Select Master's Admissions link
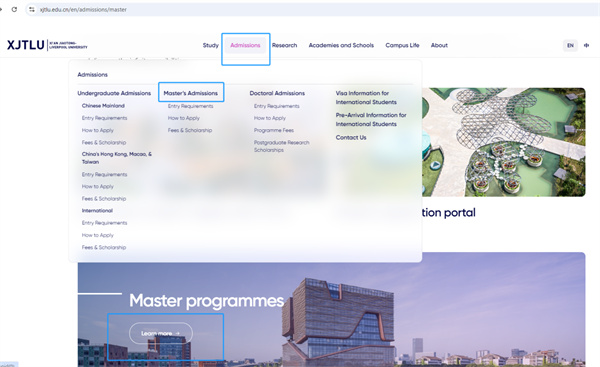Screen dimensions: 600x367 191,93
